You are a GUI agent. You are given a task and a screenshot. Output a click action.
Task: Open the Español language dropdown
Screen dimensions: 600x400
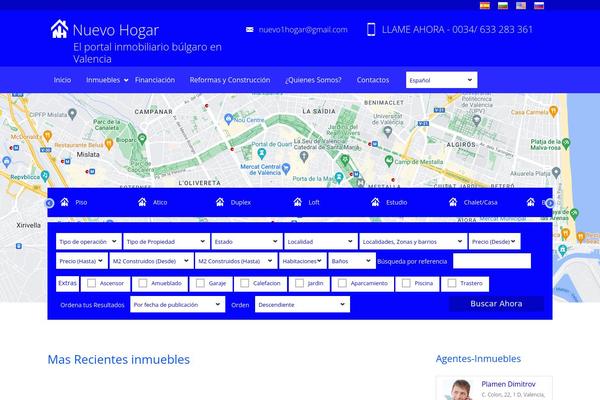[x=441, y=80]
